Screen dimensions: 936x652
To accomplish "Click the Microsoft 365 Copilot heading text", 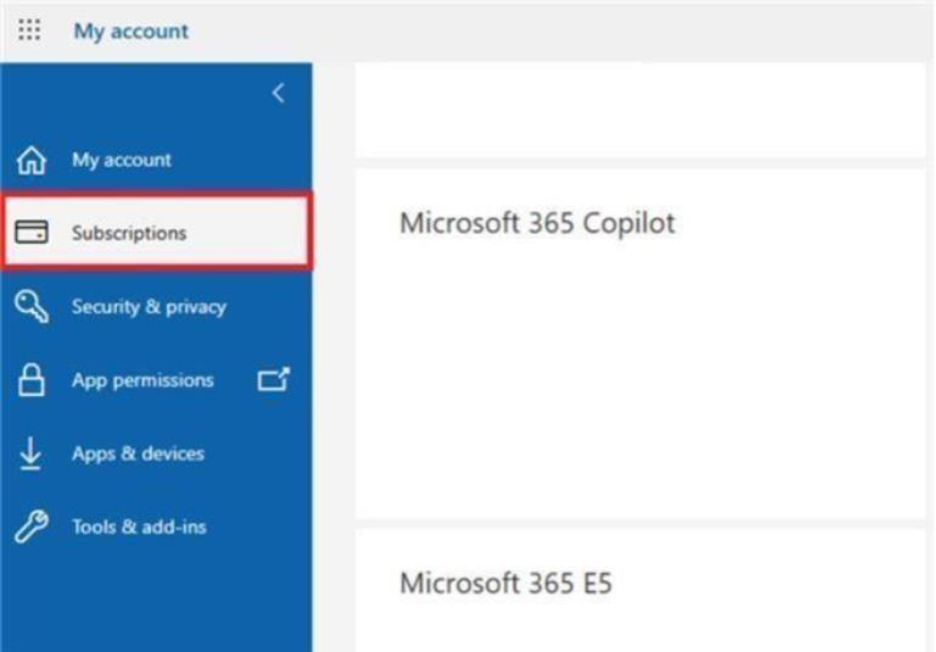I will coord(537,223).
